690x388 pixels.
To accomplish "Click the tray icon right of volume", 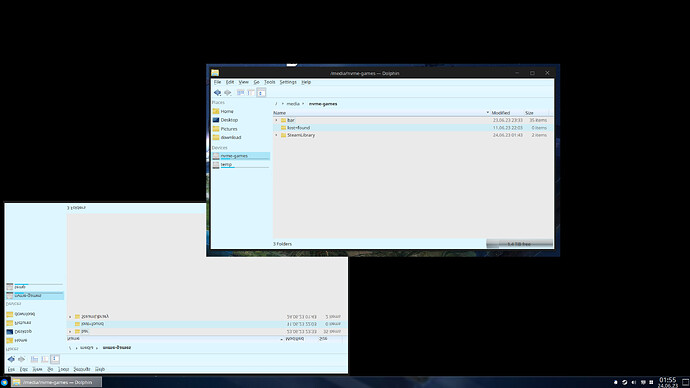I will 643,382.
